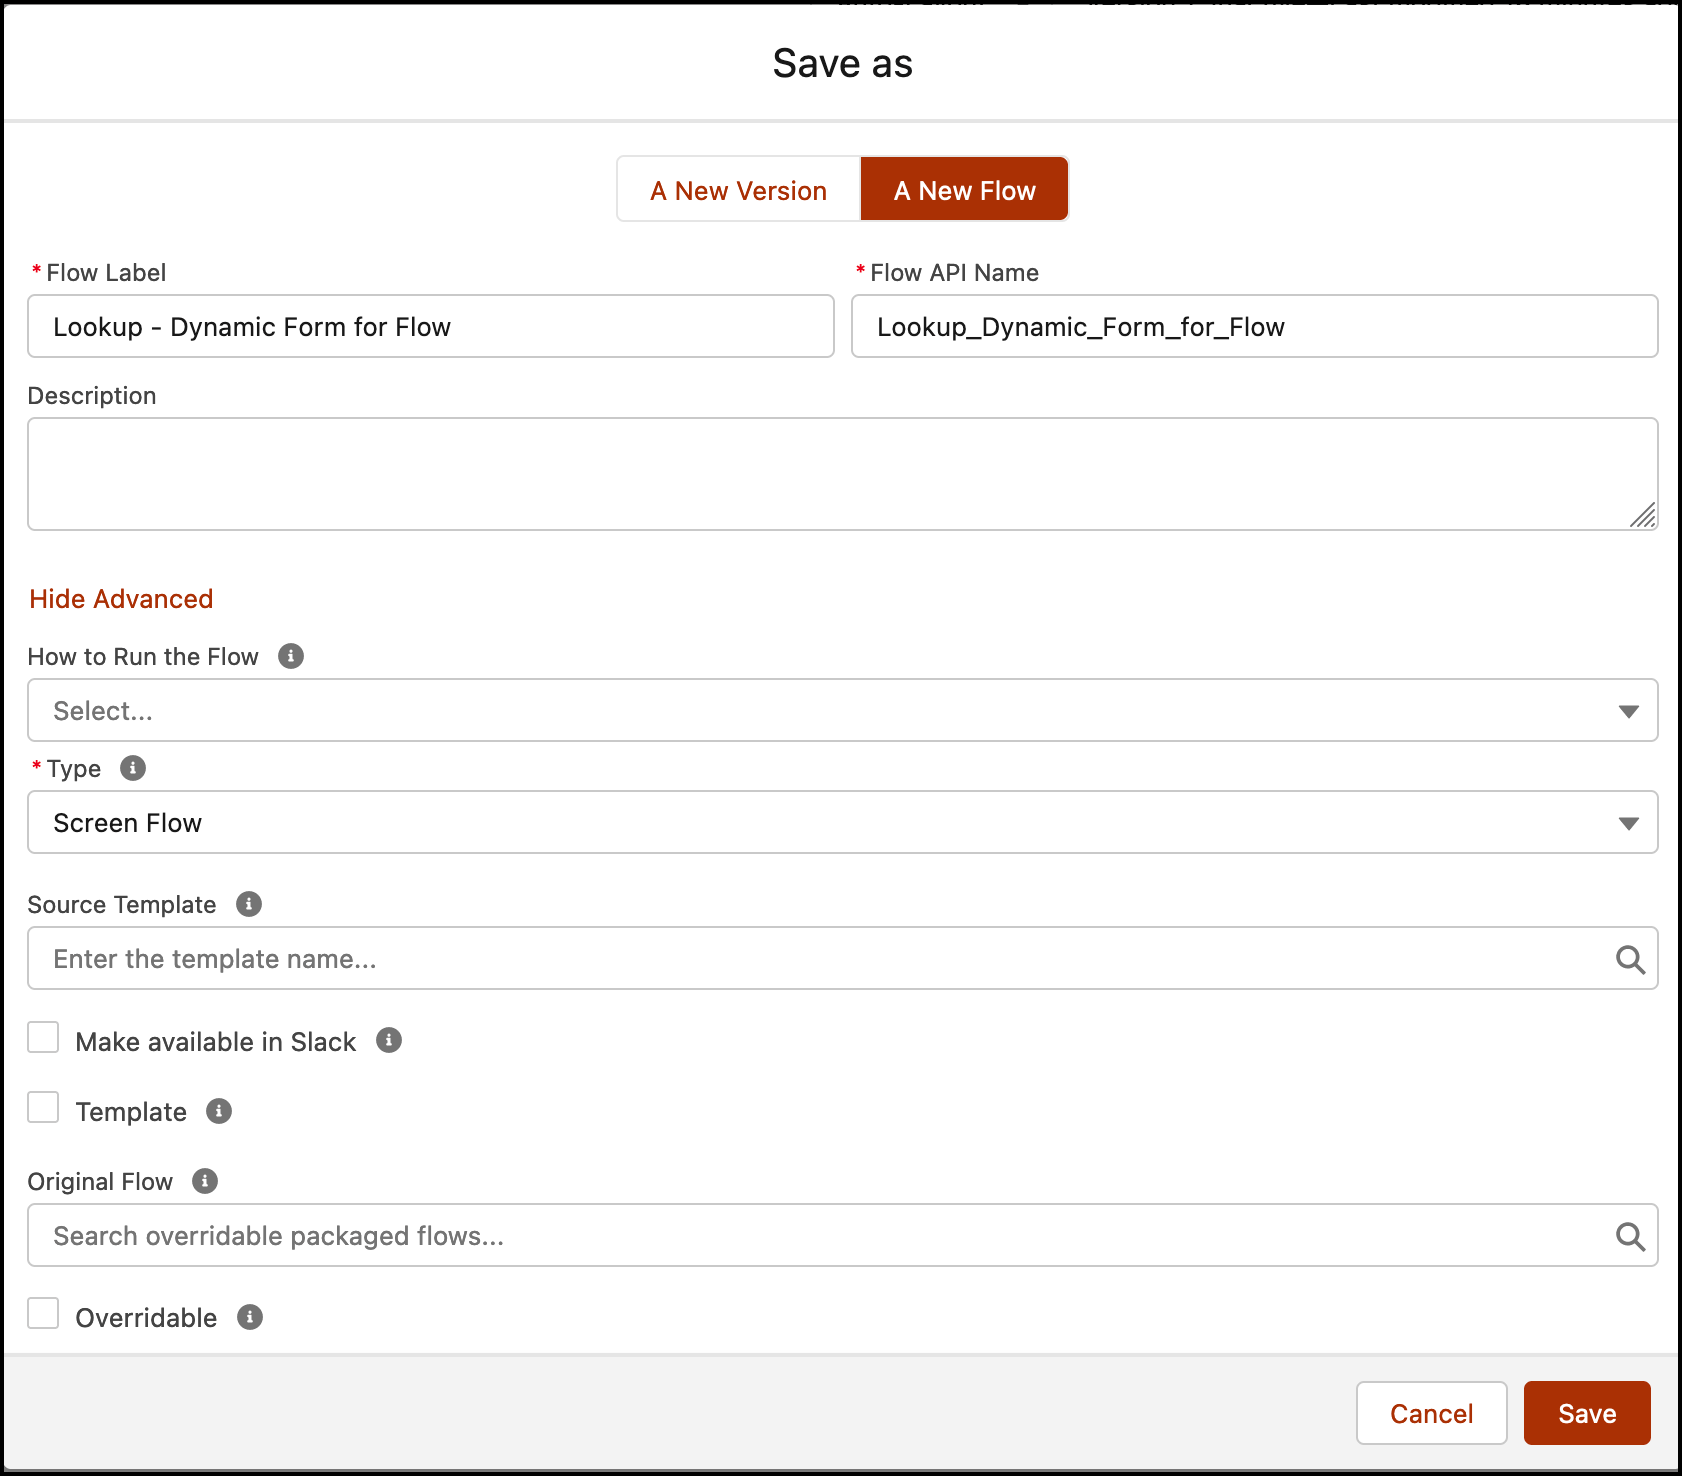Click the Save button

(x=1587, y=1413)
